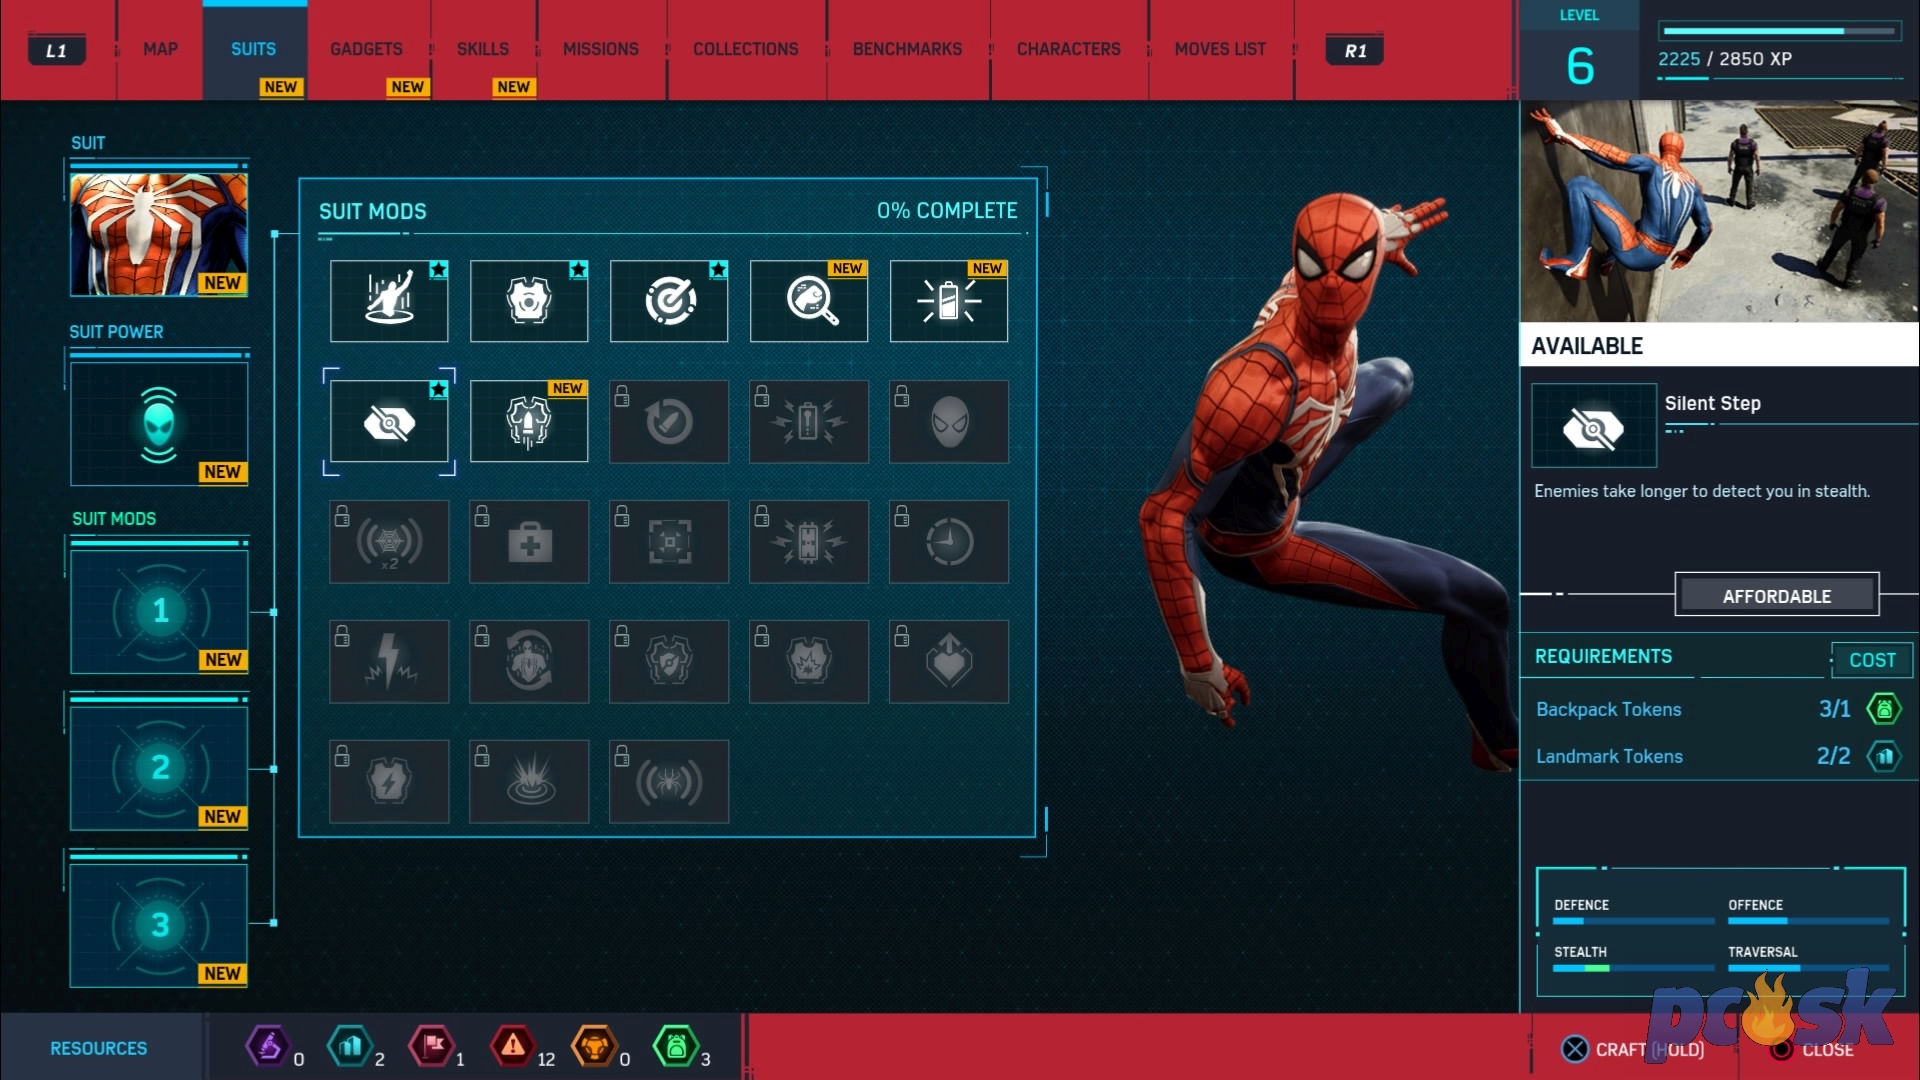
Task: Select the rocket armor mod marked NEW
Action: click(529, 421)
